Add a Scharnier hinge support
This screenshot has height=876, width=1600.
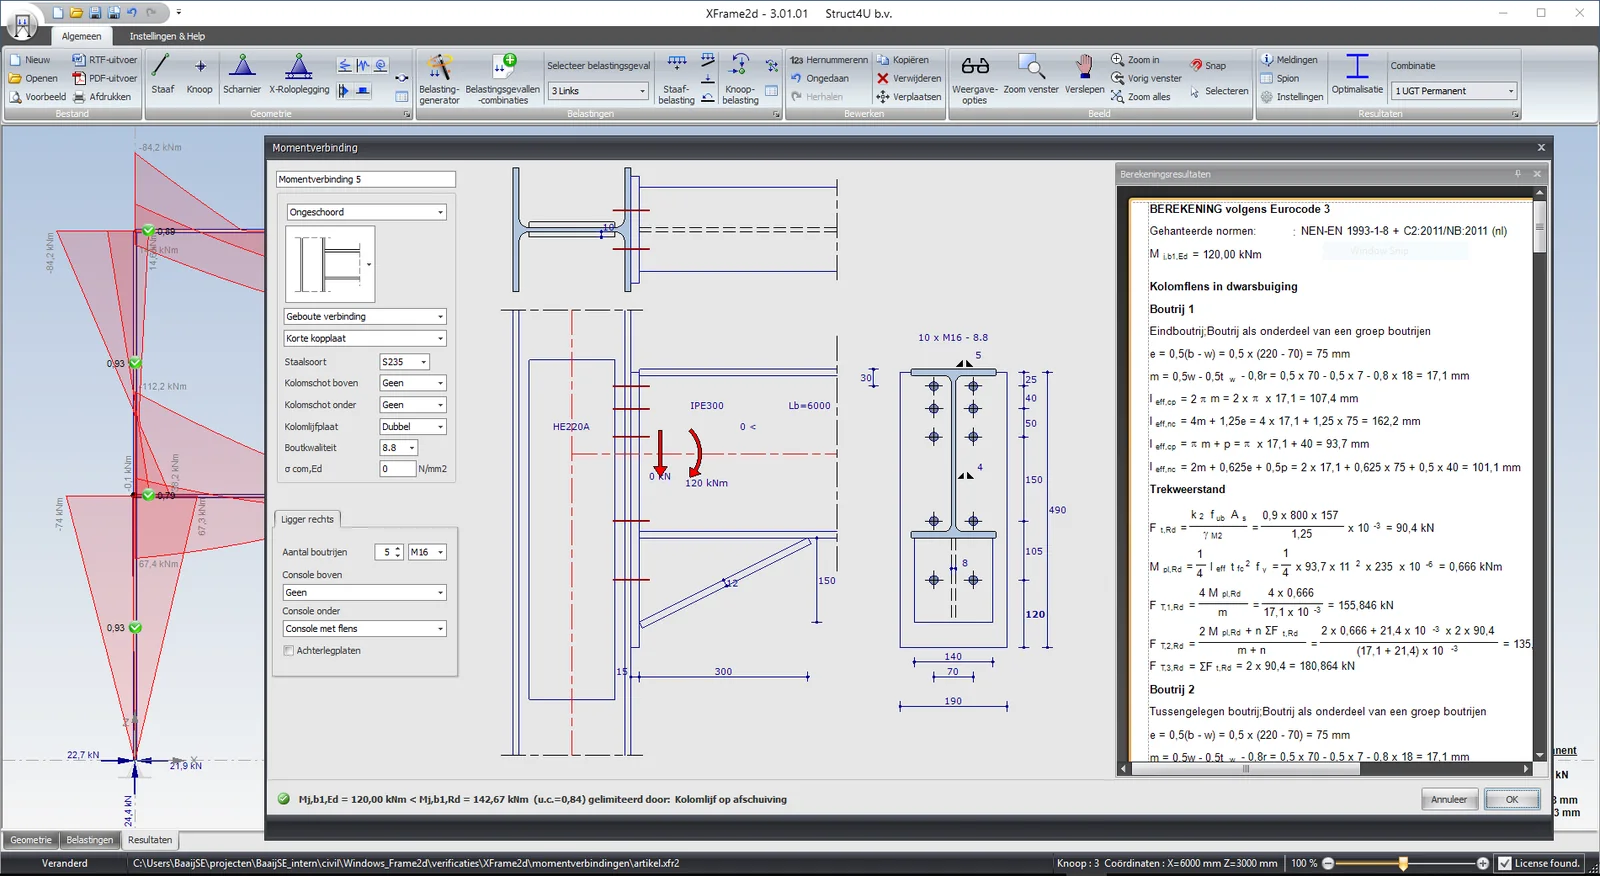[x=242, y=76]
